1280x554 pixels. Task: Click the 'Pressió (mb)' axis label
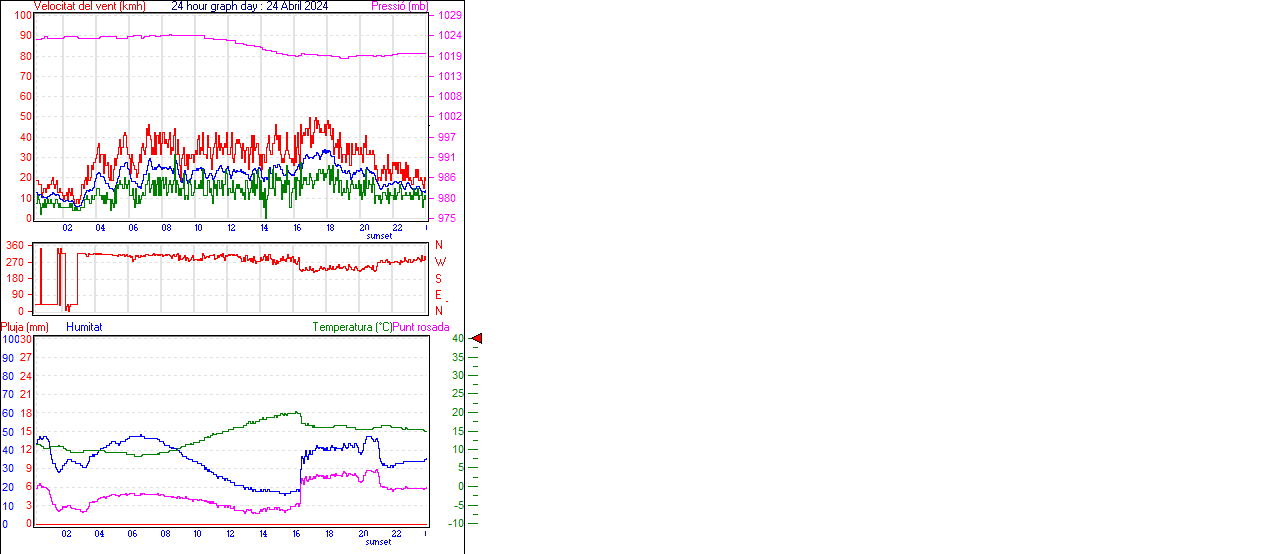pos(399,6)
